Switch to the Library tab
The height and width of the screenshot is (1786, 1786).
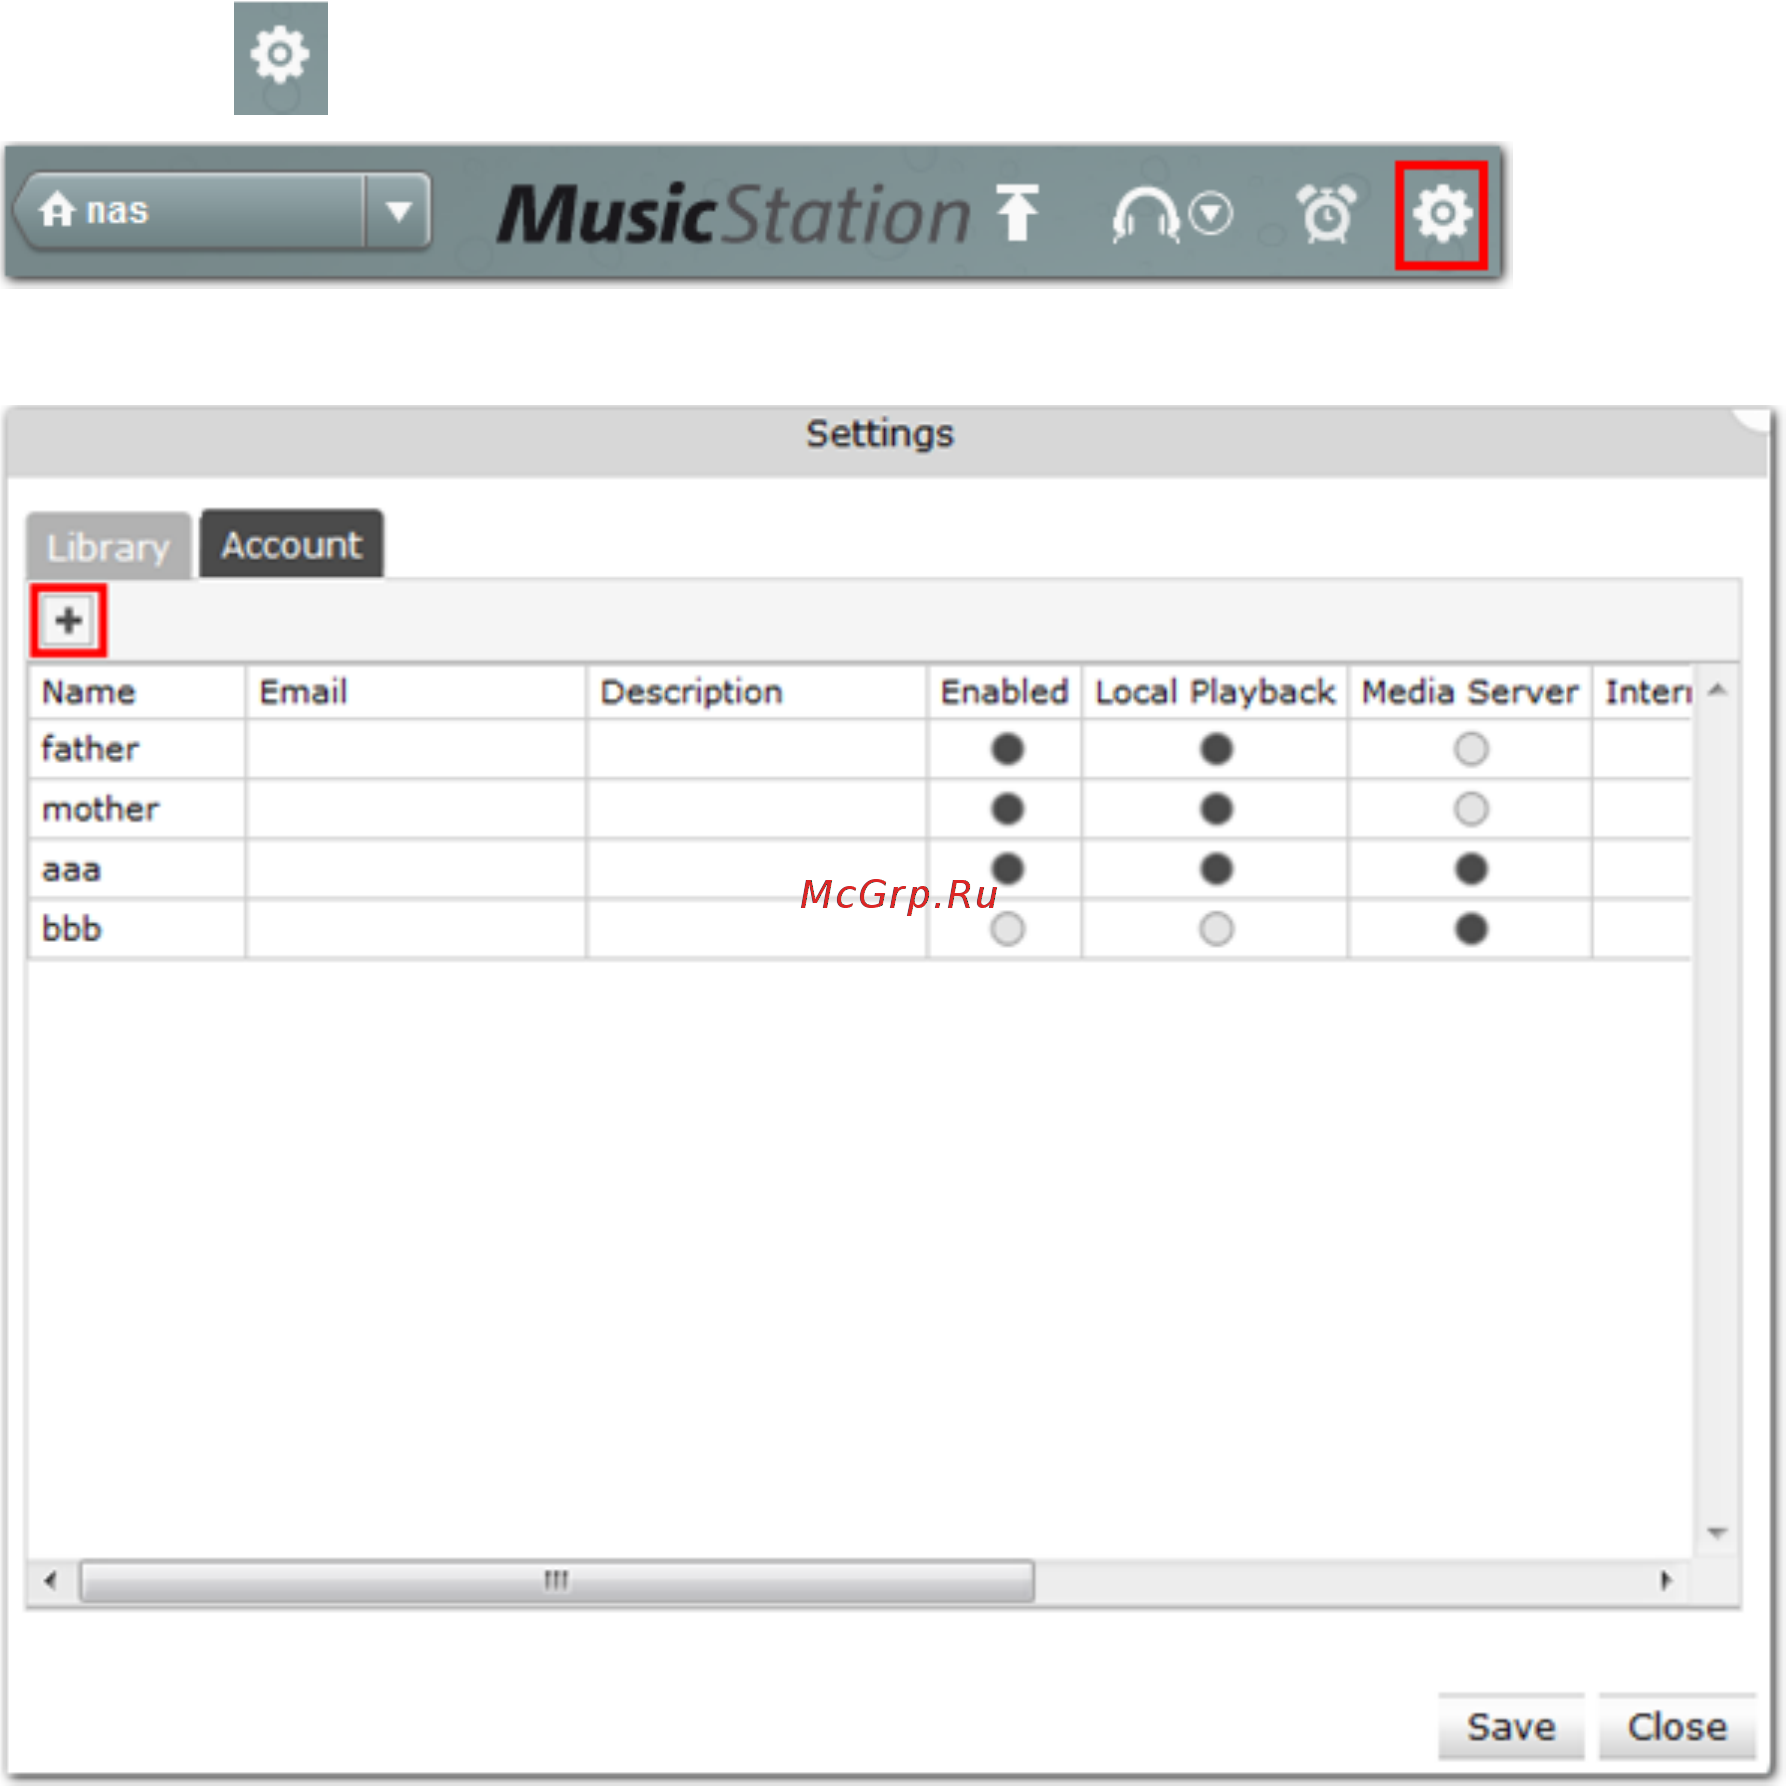click(x=108, y=546)
